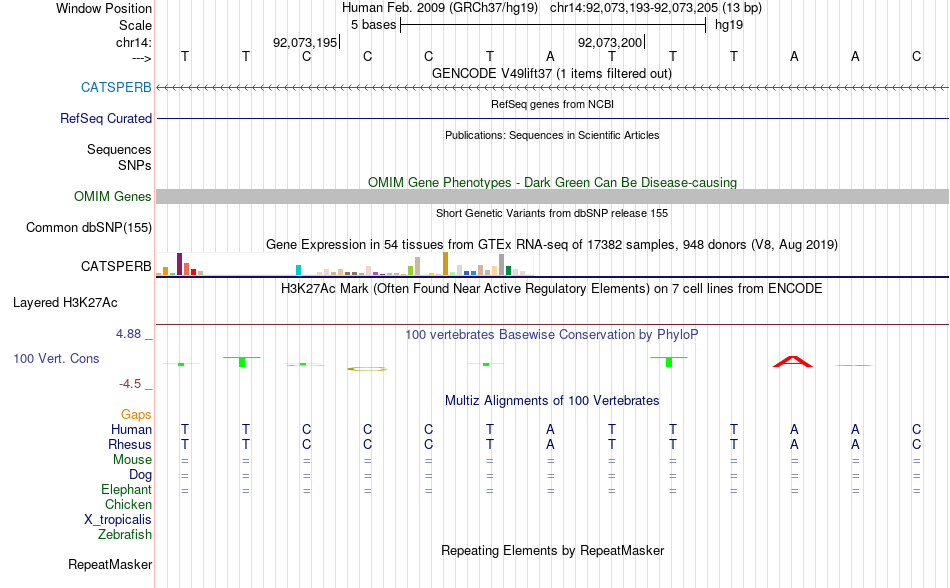Click the Scale label
Image resolution: width=950 pixels, height=588 pixels.
(135, 25)
